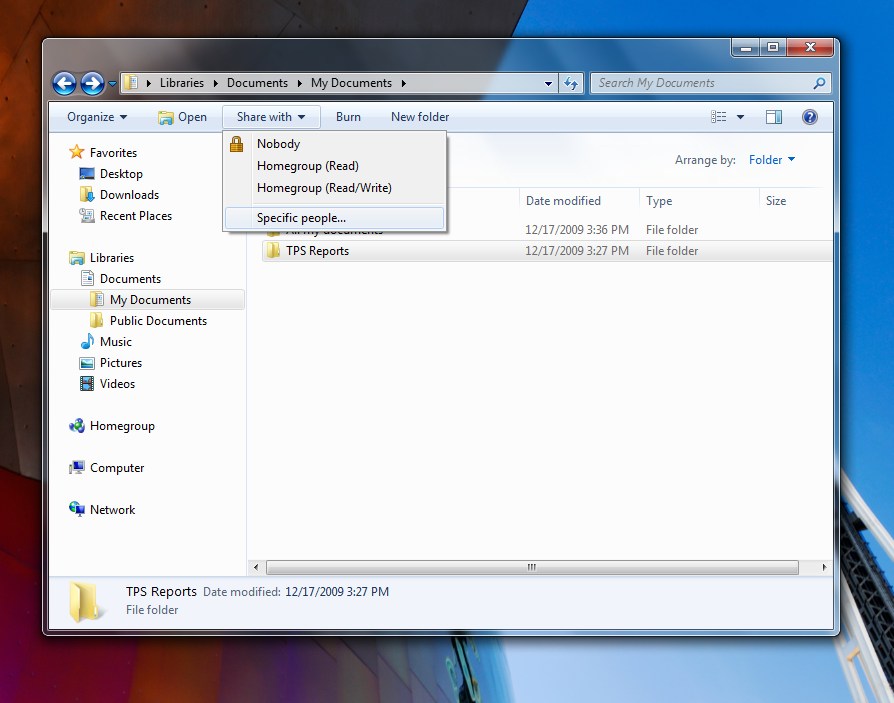Sort by Date modified column header
The height and width of the screenshot is (703, 894).
coord(579,201)
